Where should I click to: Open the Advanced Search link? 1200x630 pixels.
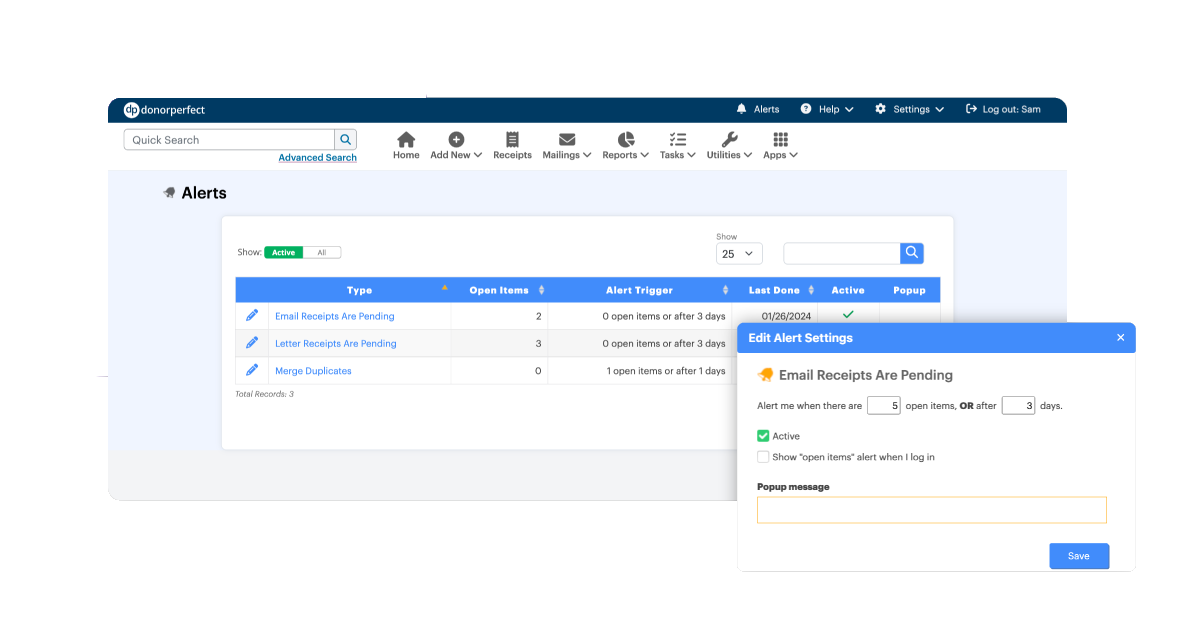pyautogui.click(x=317, y=158)
